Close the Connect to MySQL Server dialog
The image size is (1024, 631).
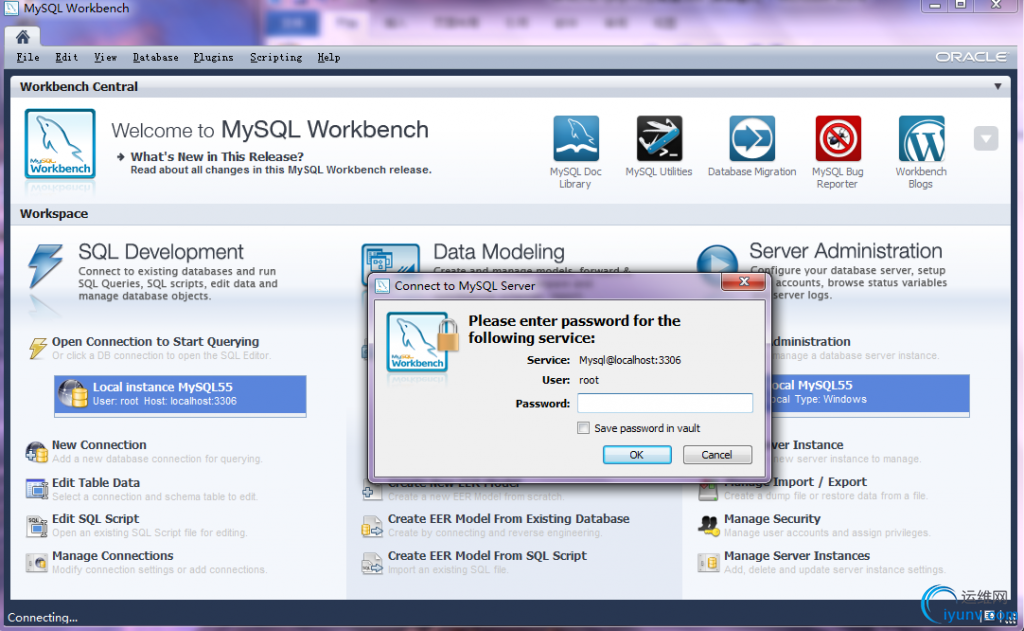pos(743,282)
